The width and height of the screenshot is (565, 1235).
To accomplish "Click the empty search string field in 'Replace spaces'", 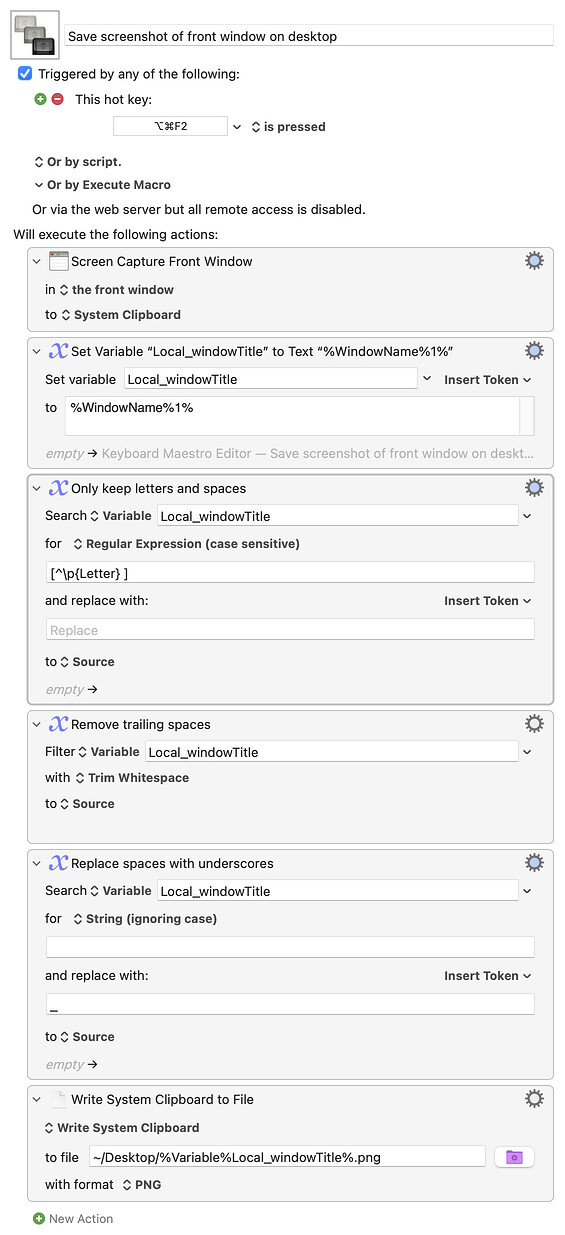I will [x=290, y=947].
